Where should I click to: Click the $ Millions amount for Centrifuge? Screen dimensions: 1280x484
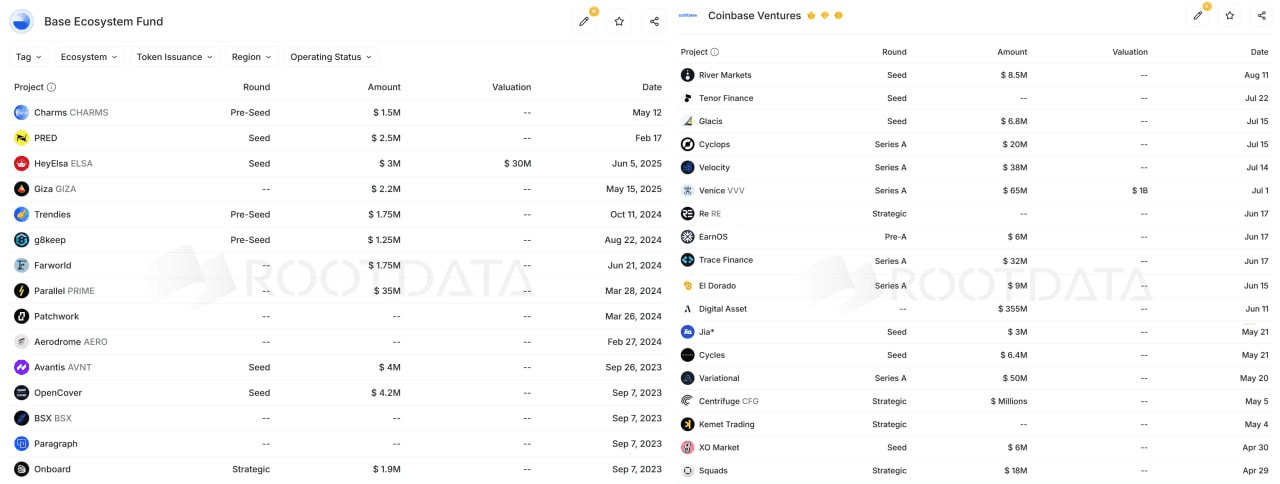click(1008, 401)
